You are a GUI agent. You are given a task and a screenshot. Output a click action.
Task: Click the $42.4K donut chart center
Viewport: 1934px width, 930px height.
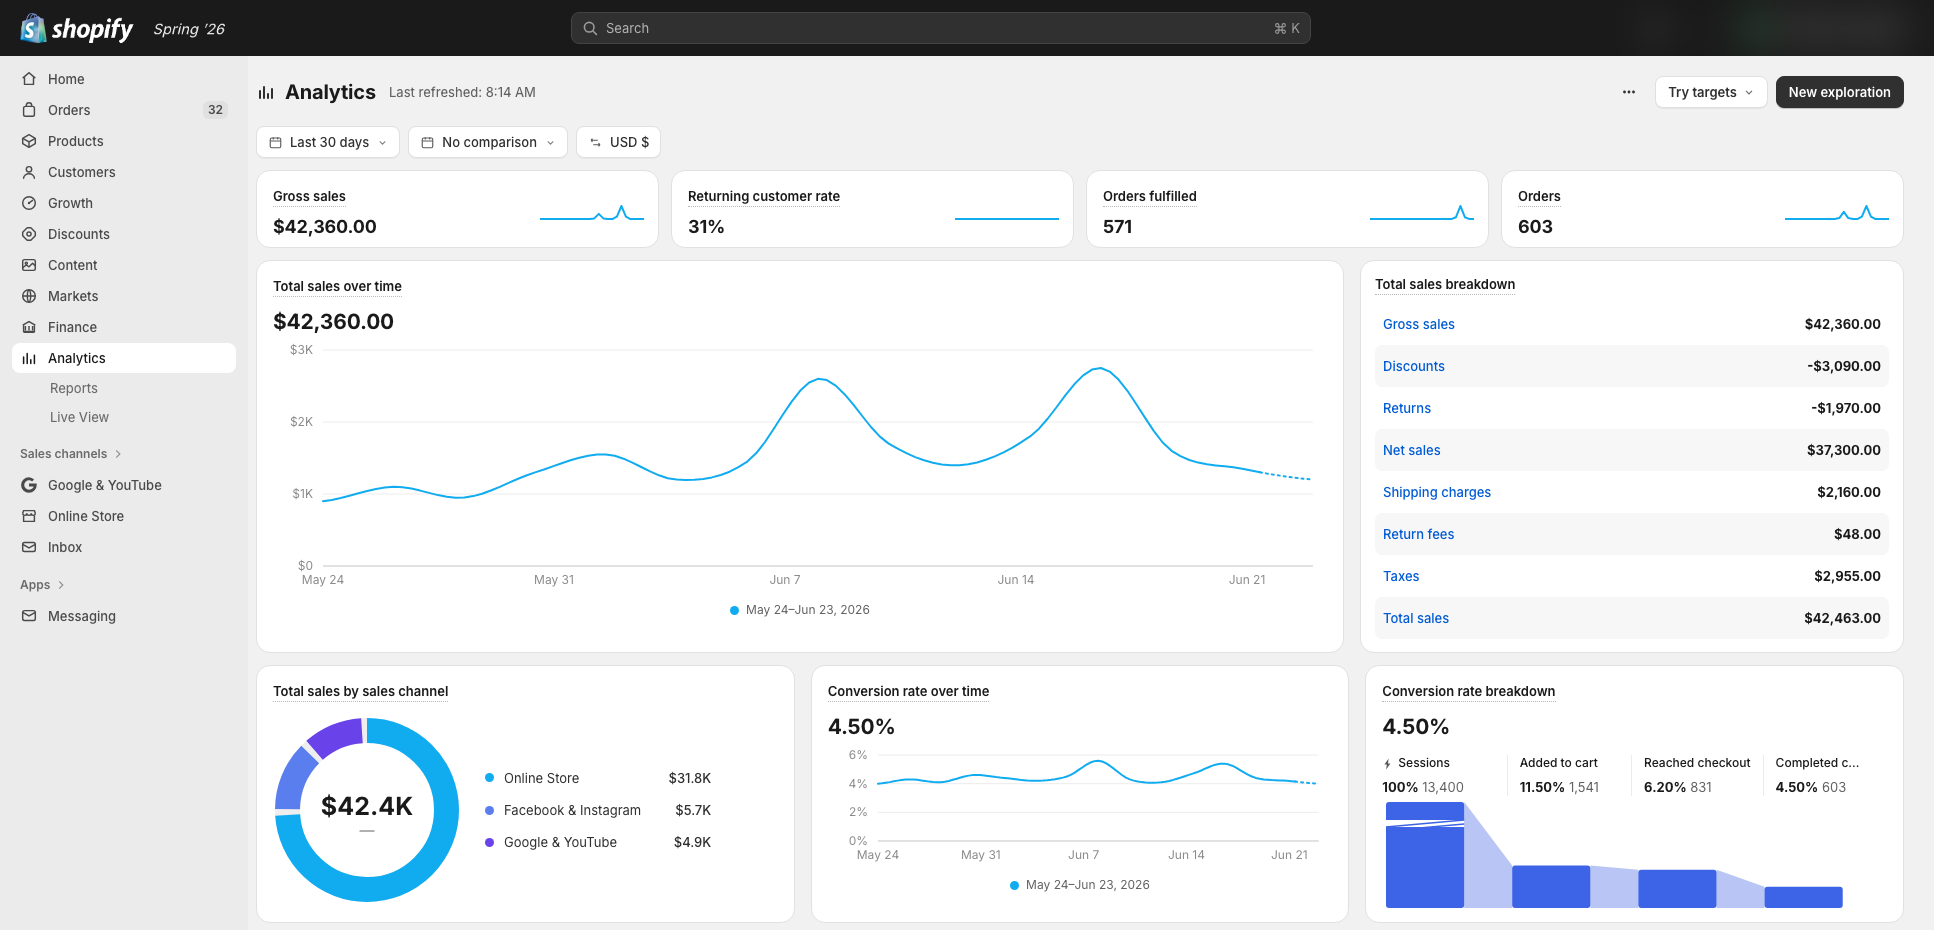(366, 807)
